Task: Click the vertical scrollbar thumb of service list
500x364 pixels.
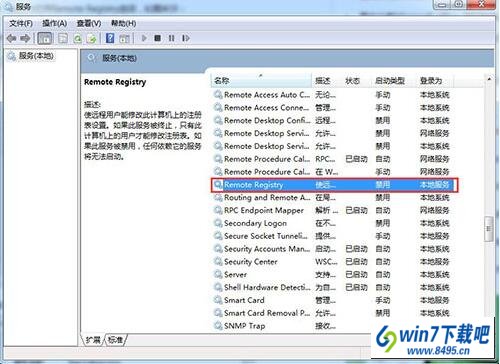Action: (489, 229)
